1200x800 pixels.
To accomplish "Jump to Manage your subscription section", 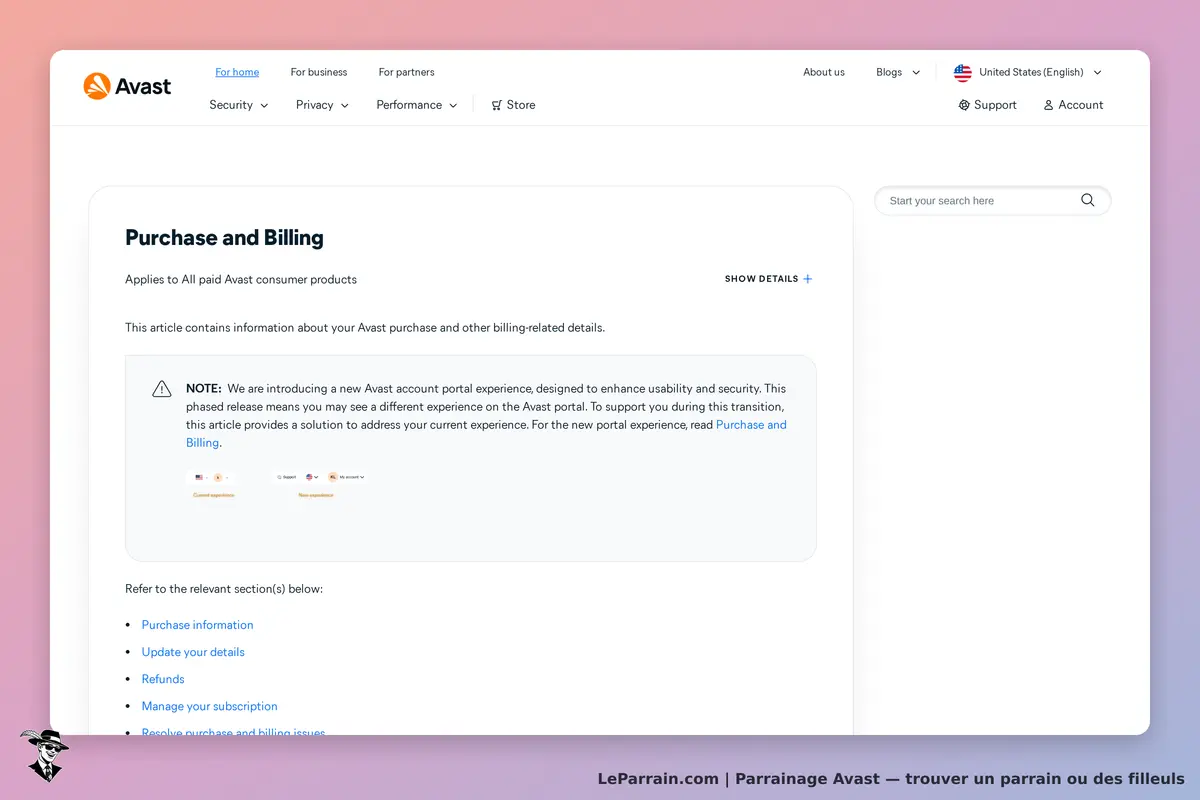I will (x=210, y=706).
